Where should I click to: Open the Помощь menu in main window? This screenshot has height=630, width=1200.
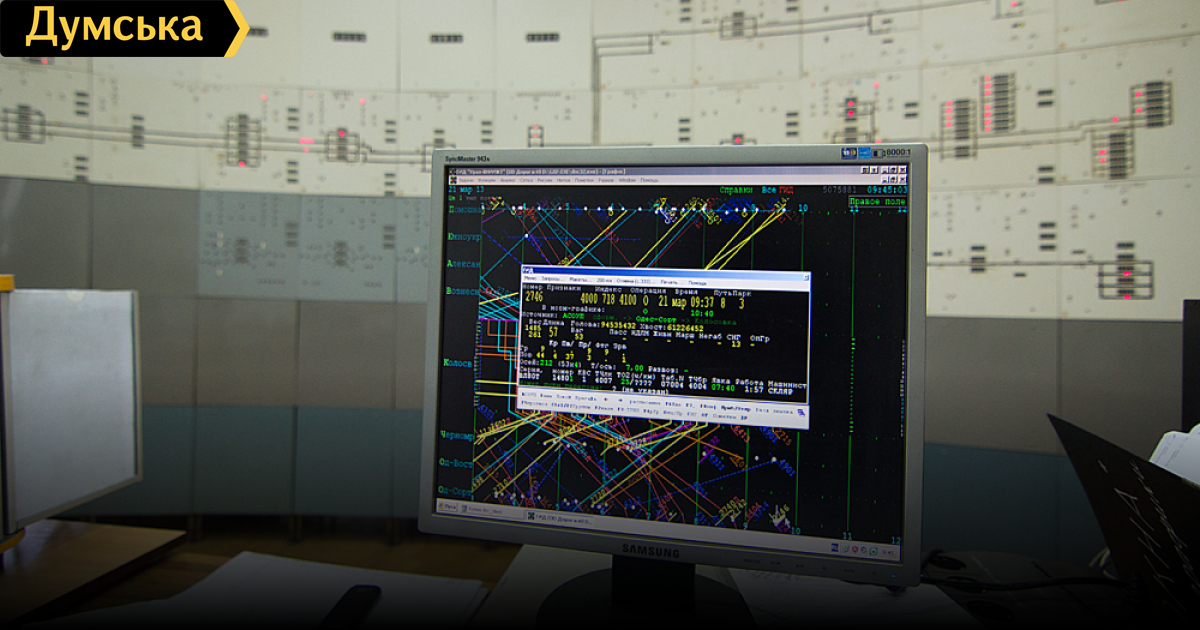(x=650, y=180)
